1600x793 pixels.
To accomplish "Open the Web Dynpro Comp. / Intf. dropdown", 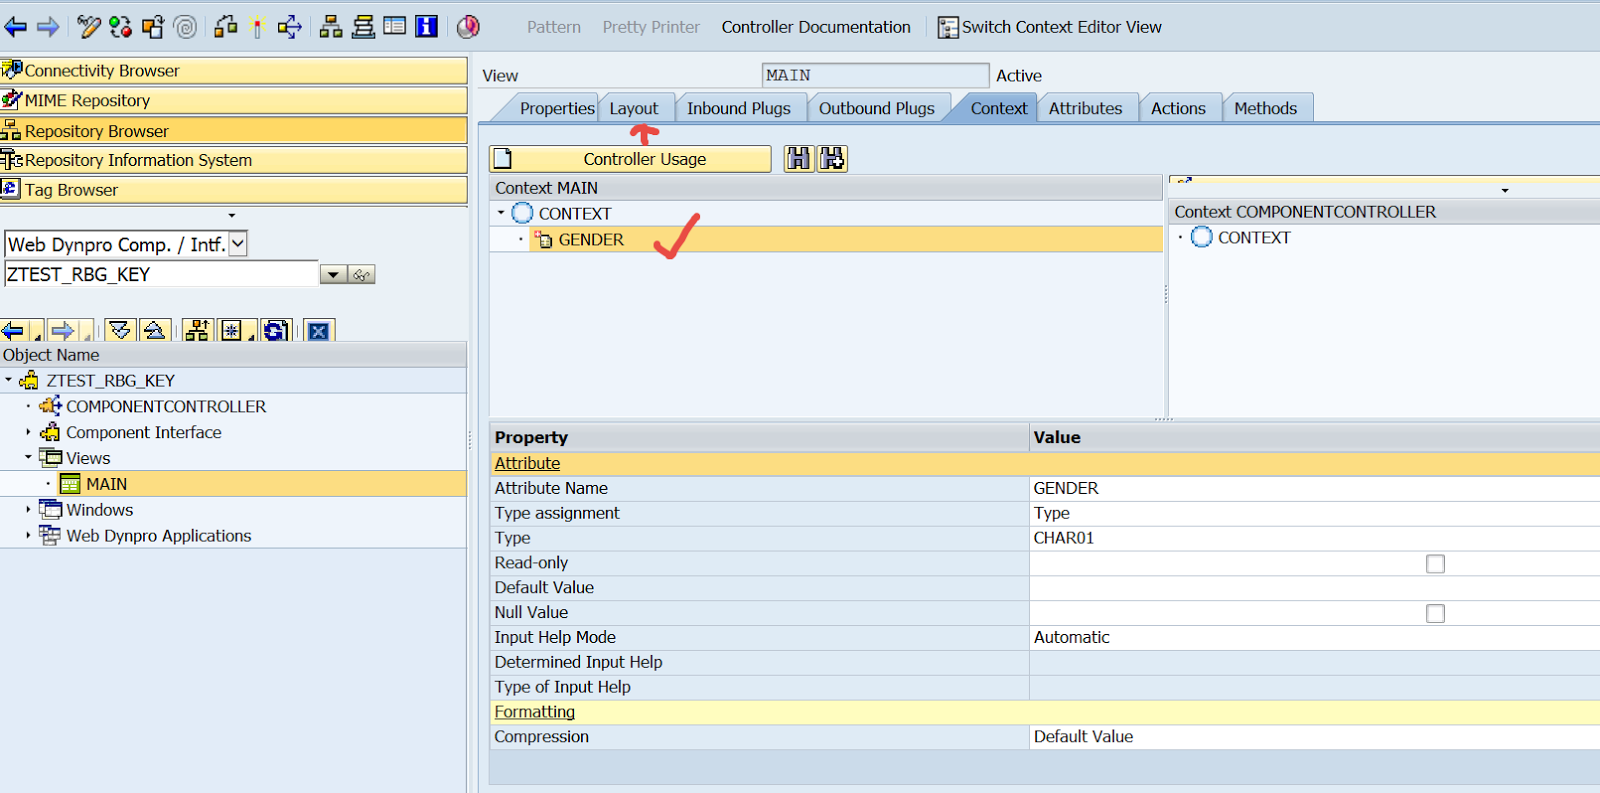I will 238,244.
